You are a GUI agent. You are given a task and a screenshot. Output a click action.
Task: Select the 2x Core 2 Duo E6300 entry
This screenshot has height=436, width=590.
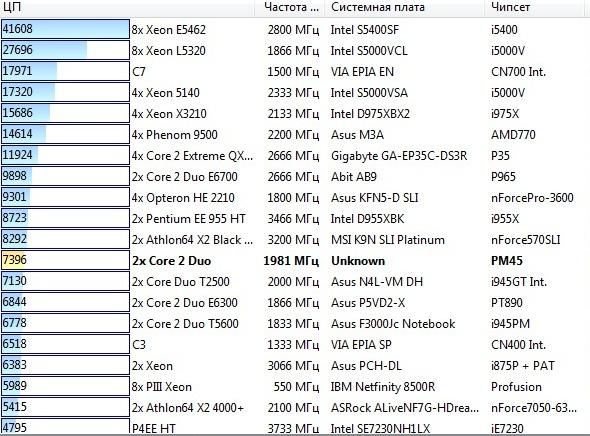point(185,303)
